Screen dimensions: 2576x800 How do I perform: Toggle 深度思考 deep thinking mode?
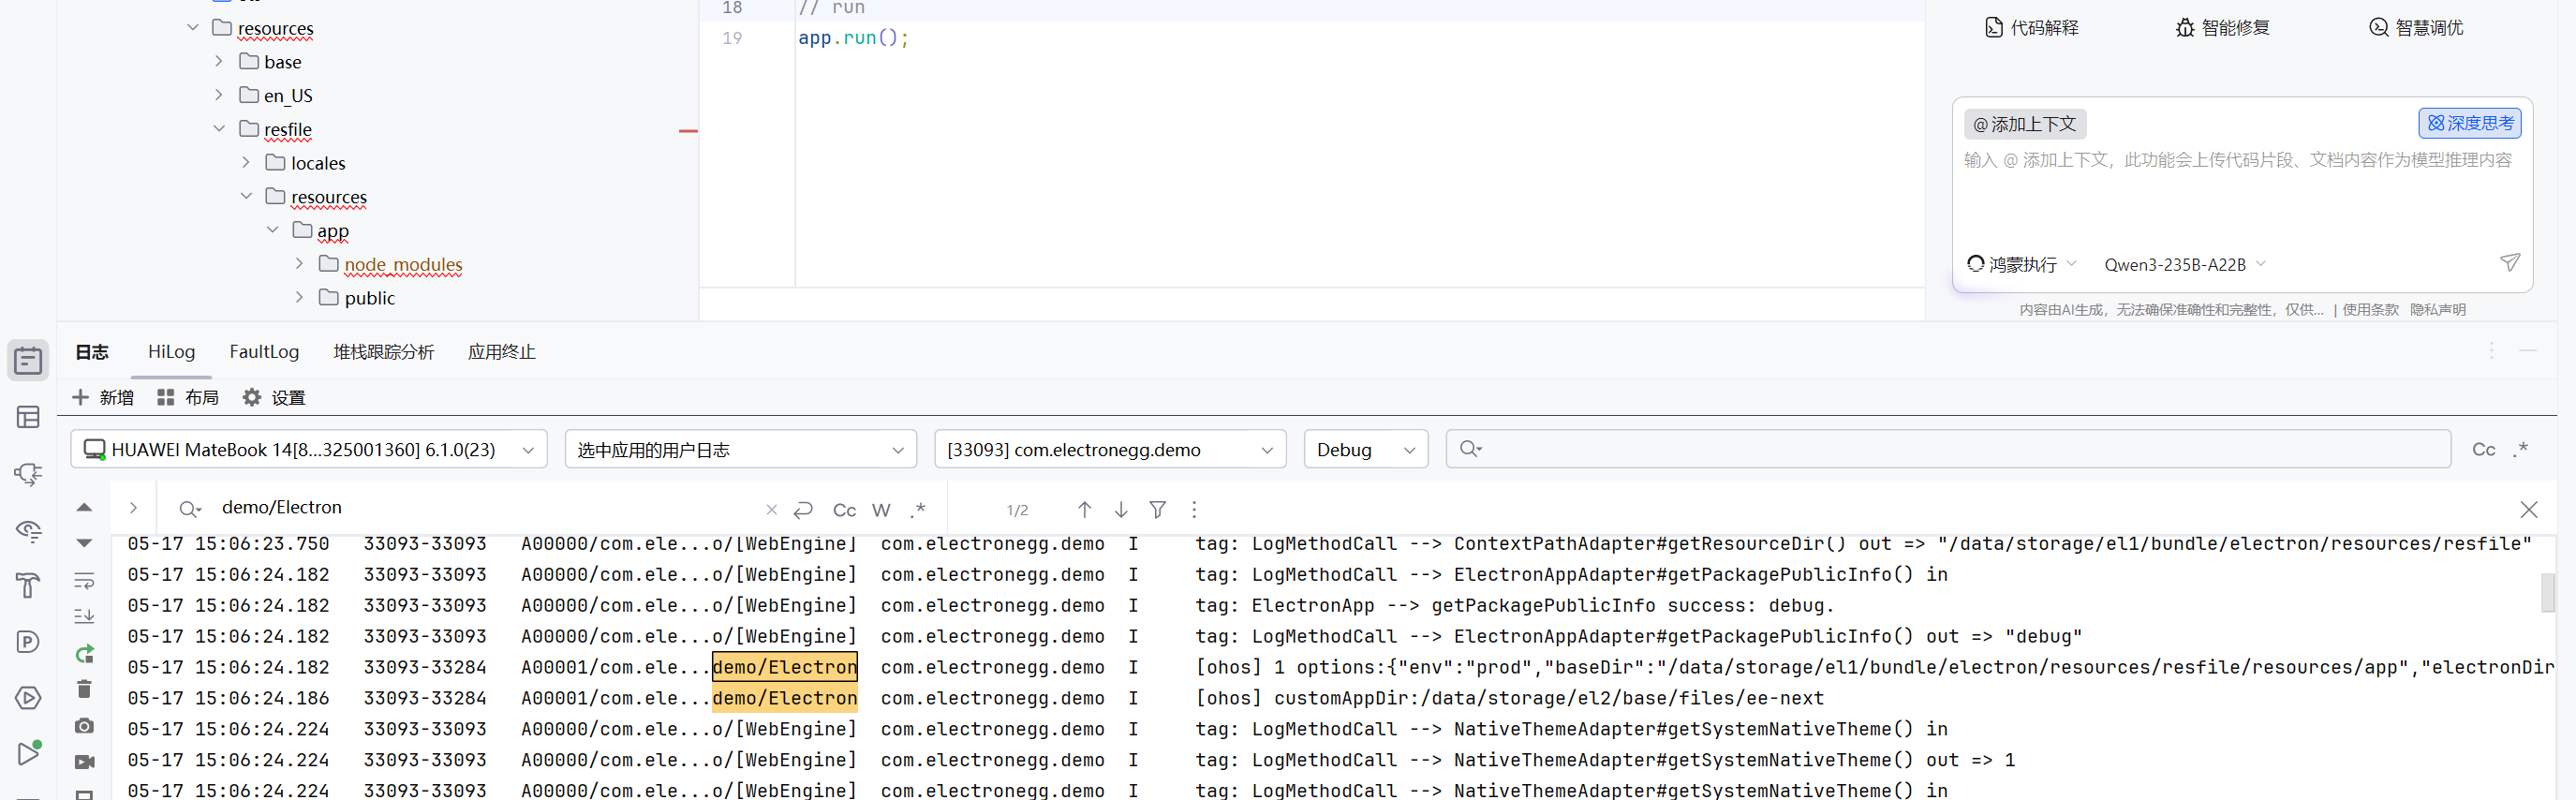click(x=2469, y=123)
